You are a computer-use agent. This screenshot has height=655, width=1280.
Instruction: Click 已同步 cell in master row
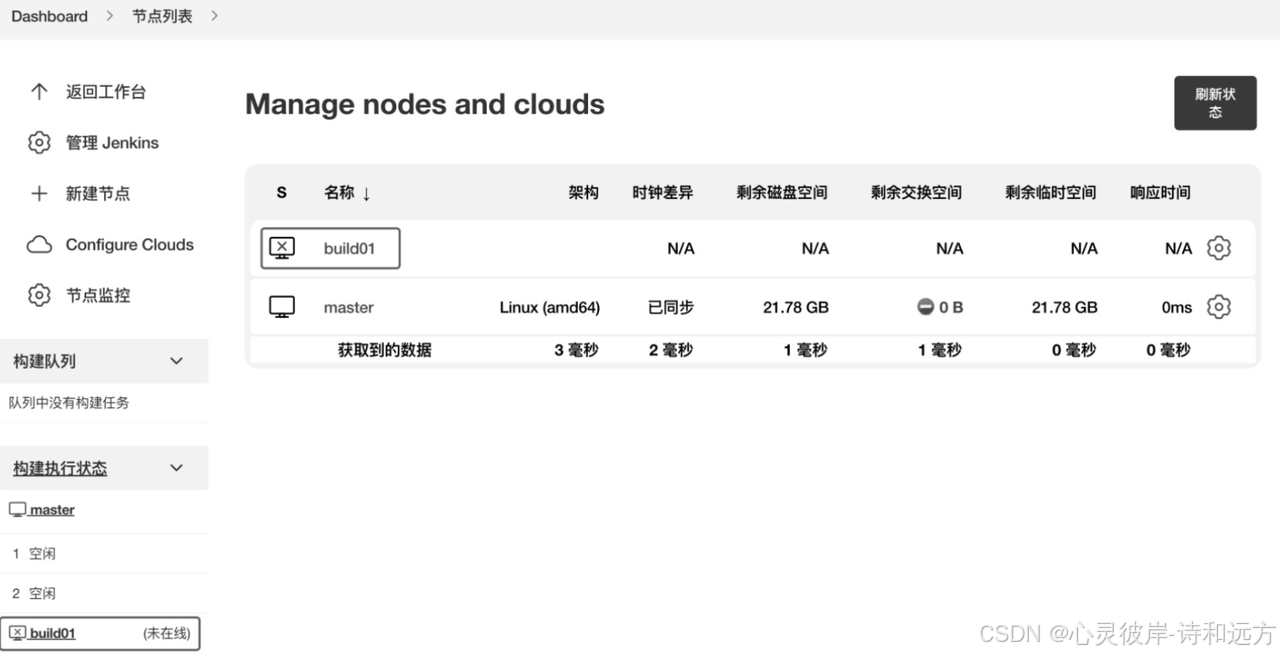coord(671,307)
